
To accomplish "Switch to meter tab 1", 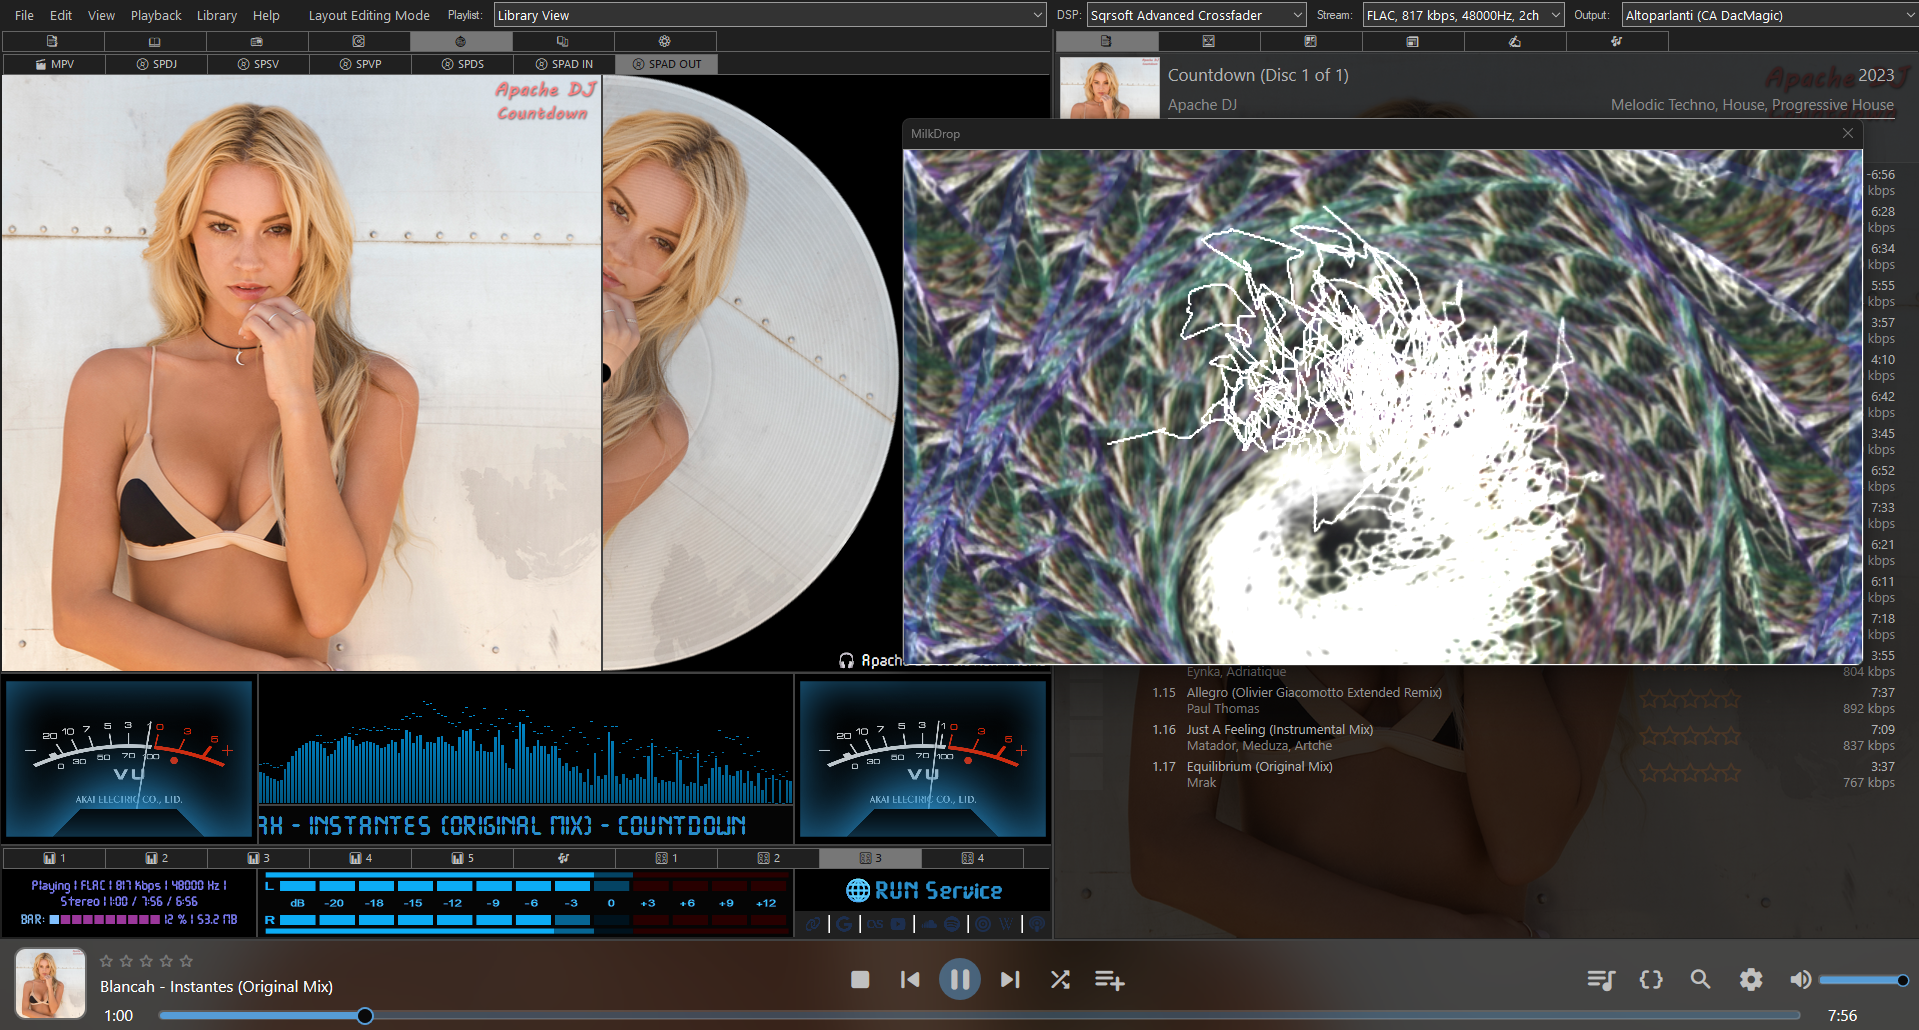I will (54, 858).
